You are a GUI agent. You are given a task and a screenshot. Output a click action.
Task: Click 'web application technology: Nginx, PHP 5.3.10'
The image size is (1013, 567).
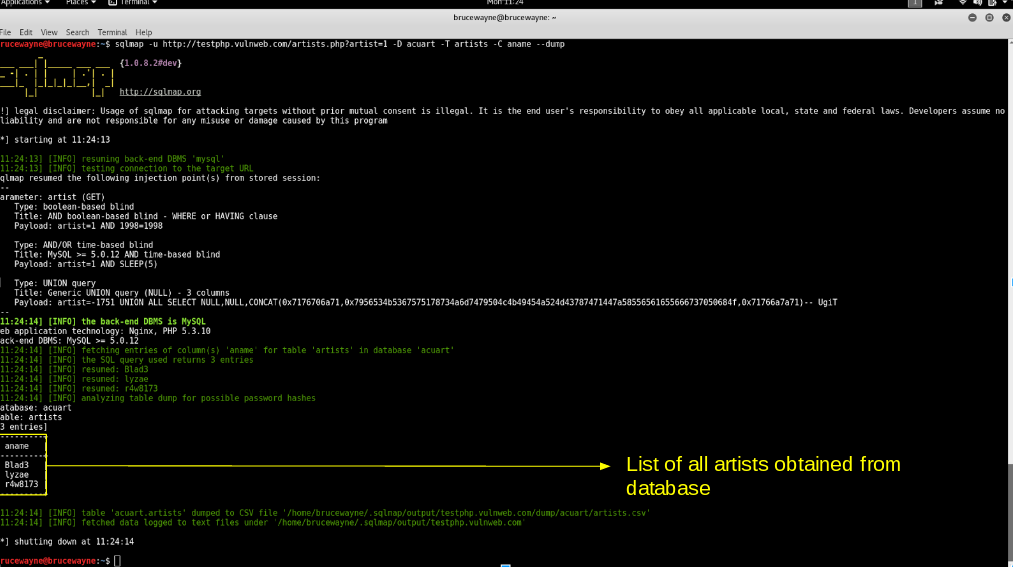[x=105, y=331]
